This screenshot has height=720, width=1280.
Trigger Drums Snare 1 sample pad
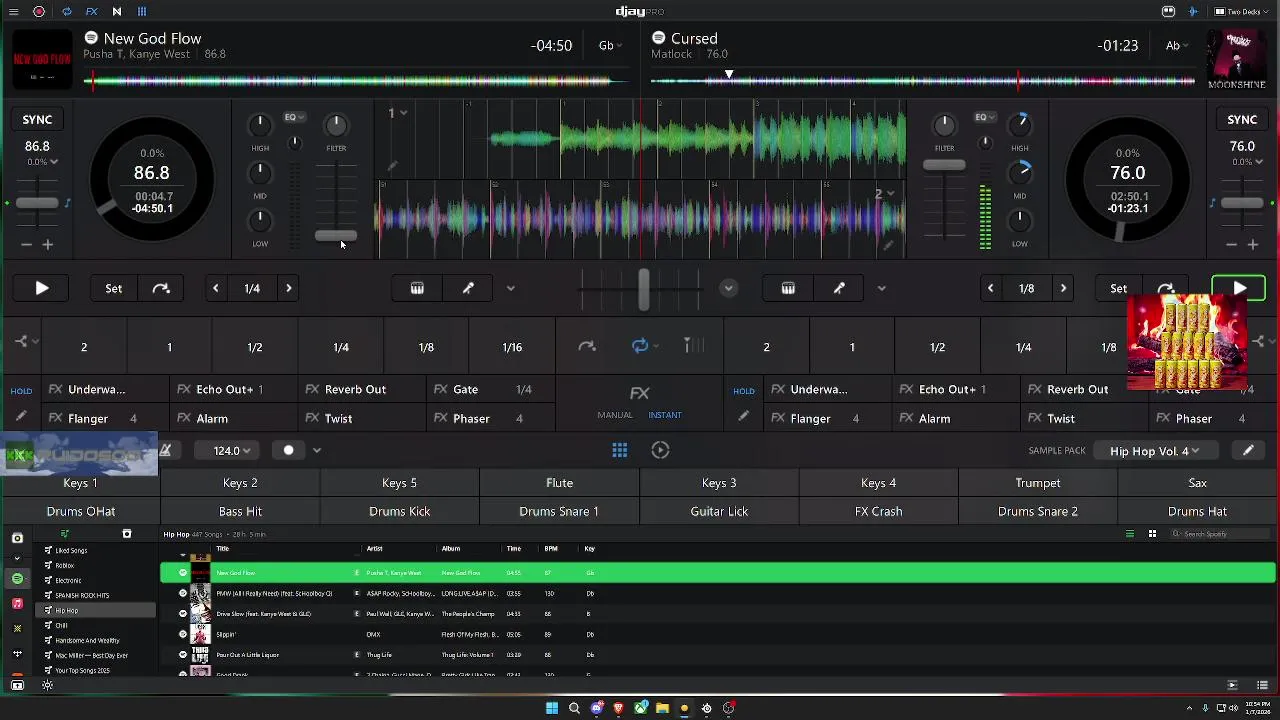coord(560,511)
